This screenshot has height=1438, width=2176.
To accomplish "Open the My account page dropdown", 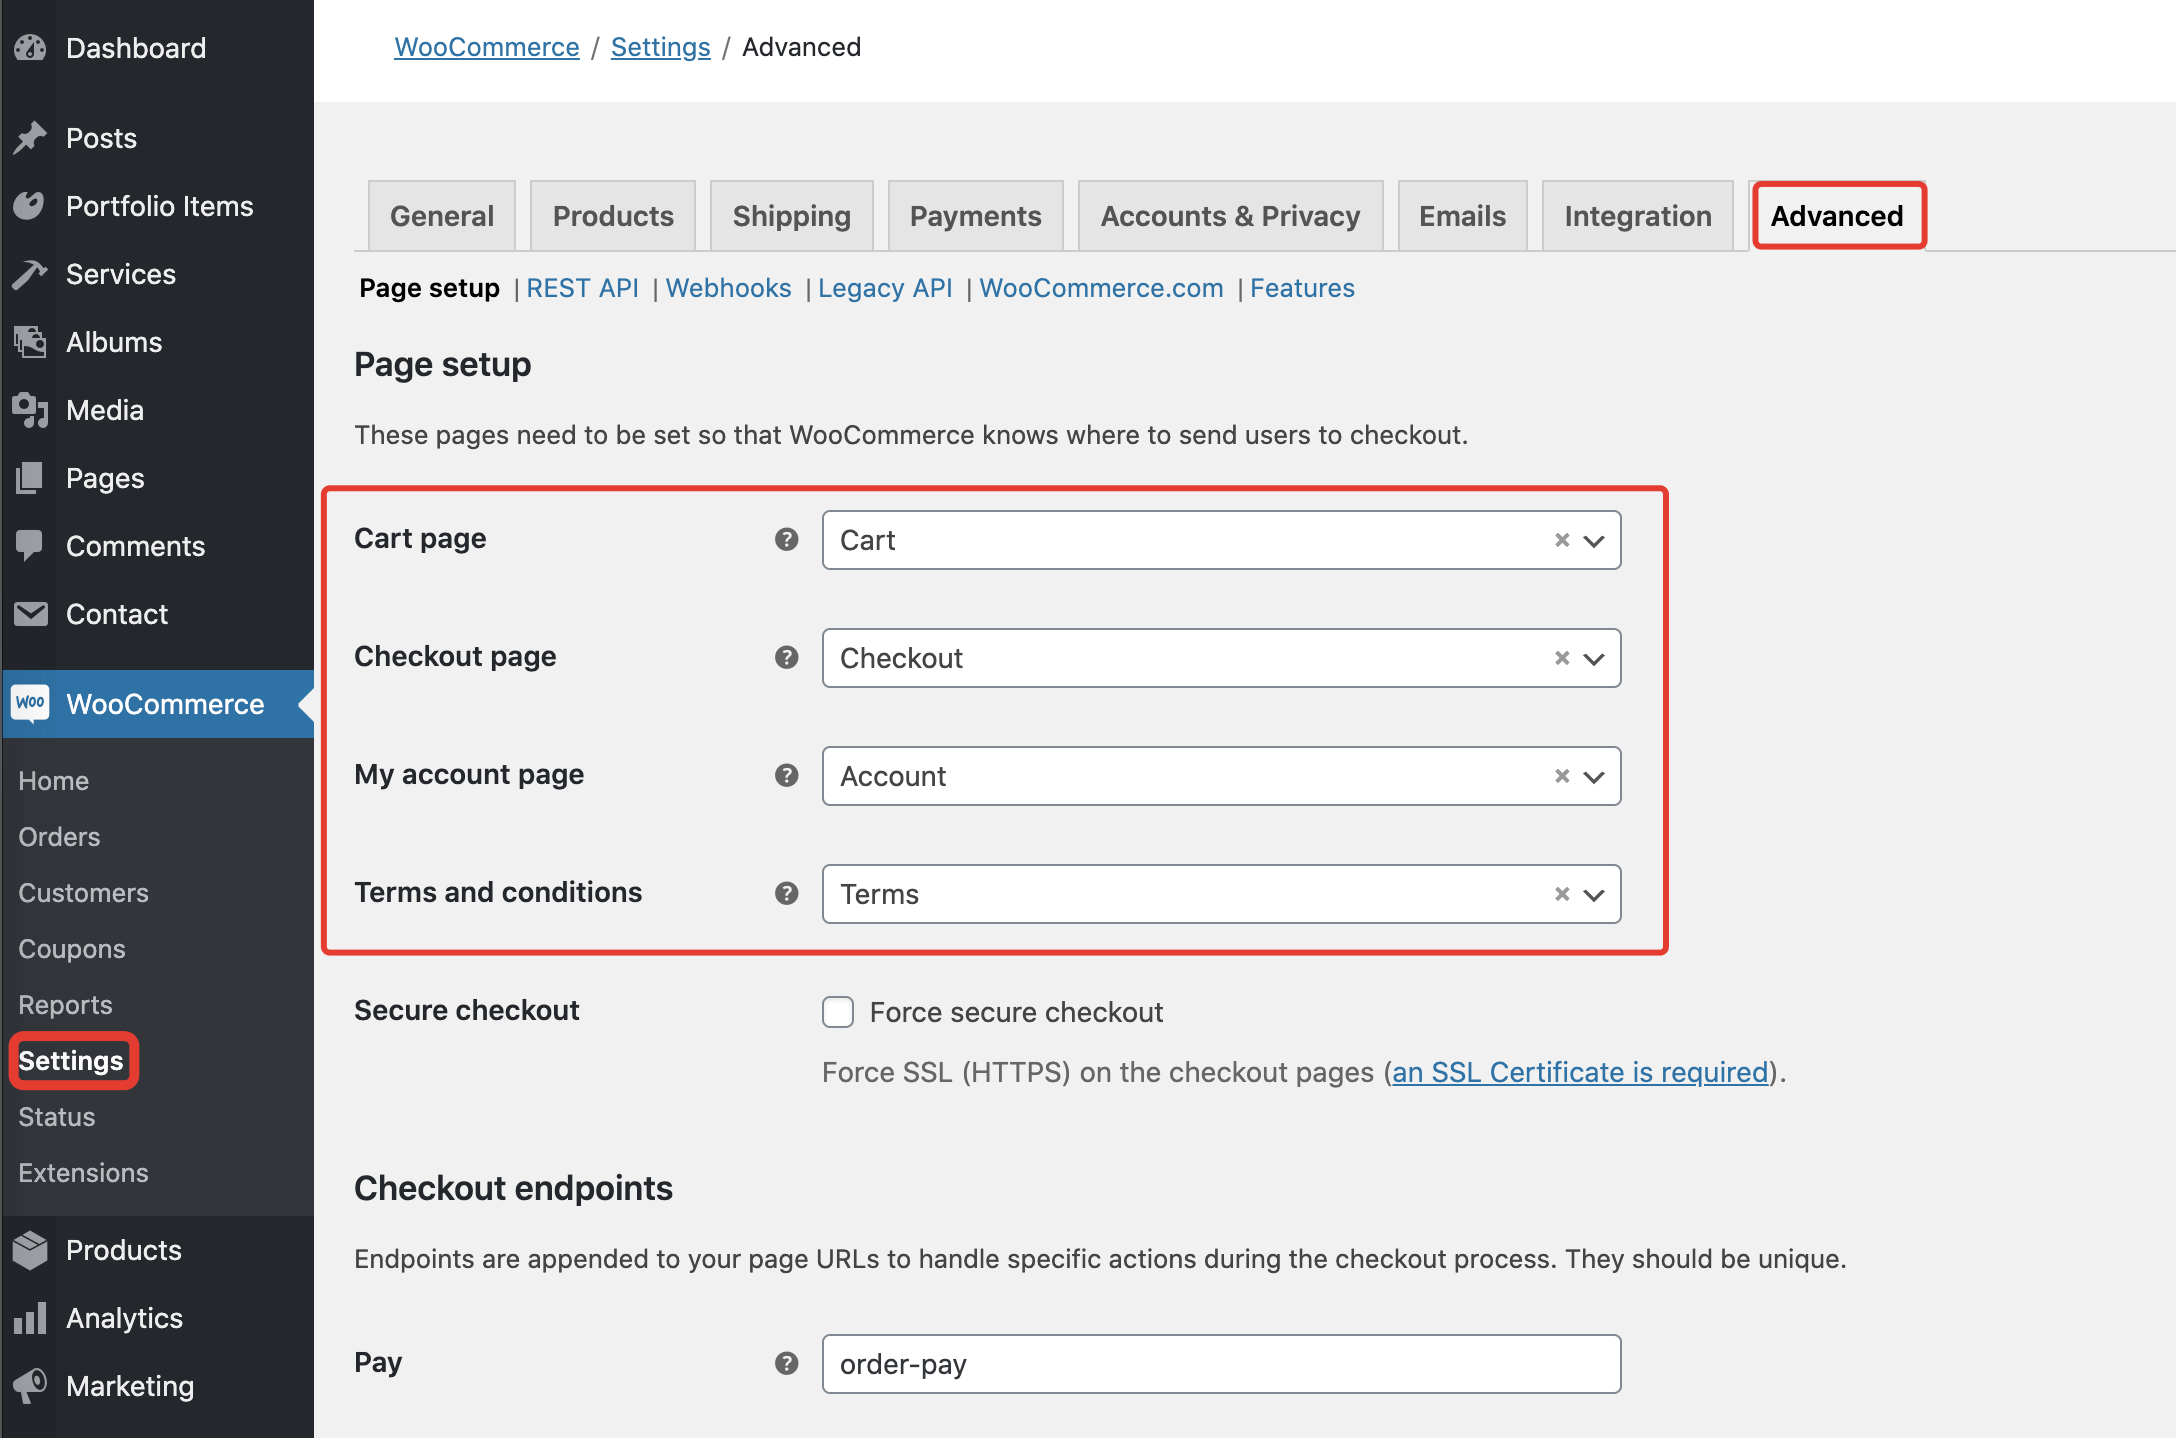I will point(1594,777).
